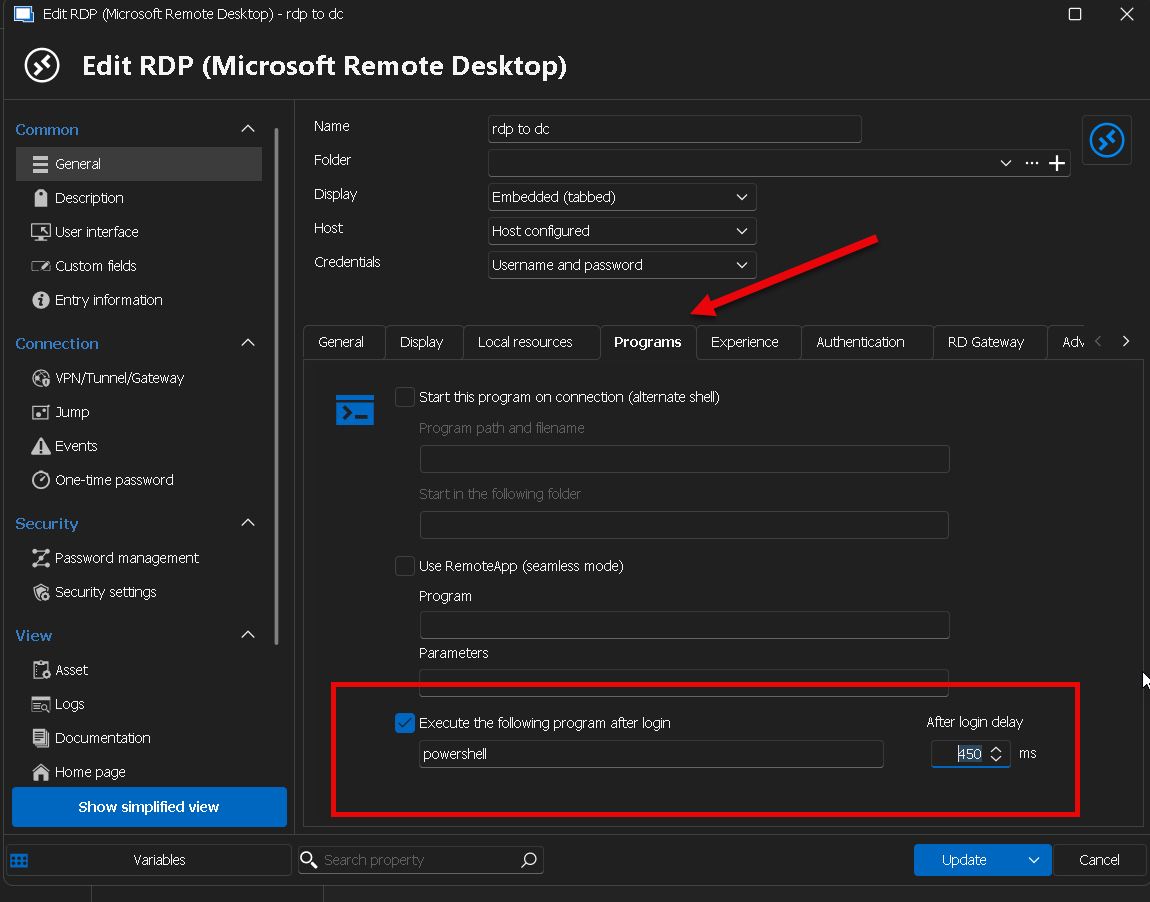This screenshot has height=902, width=1150.
Task: Click the Connection section heading
Action: [56, 343]
